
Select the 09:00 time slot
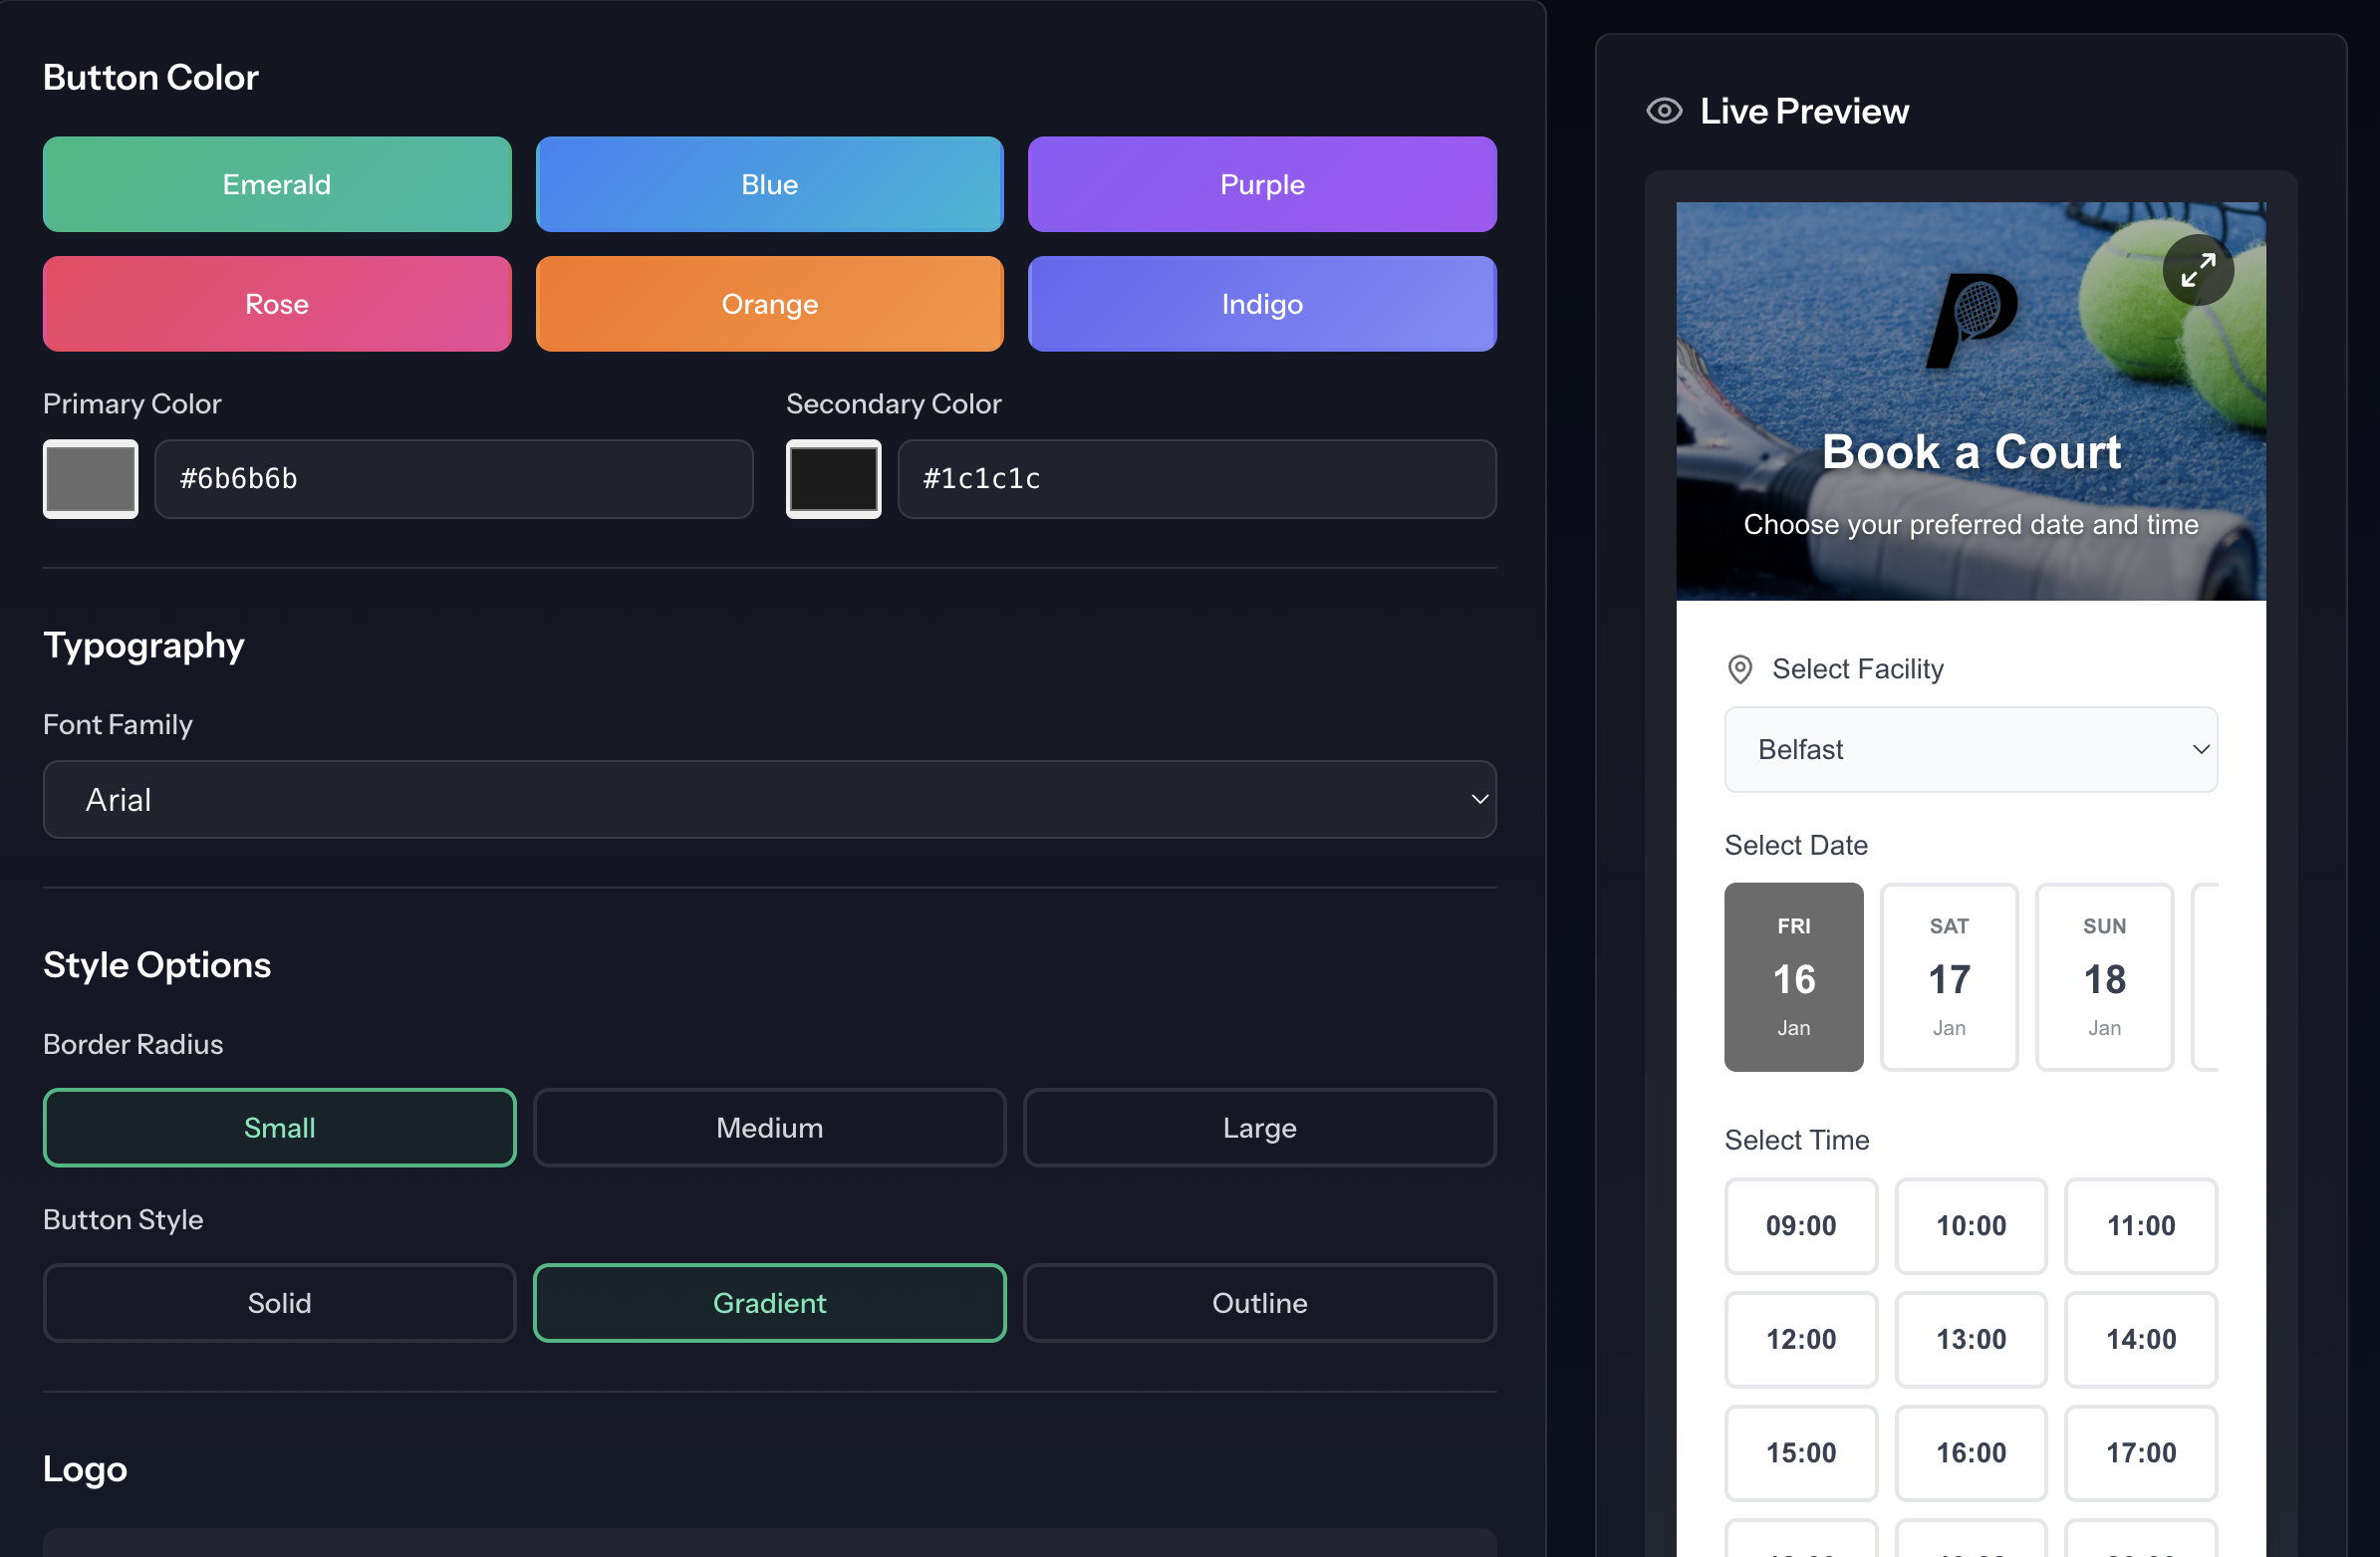click(x=1801, y=1226)
